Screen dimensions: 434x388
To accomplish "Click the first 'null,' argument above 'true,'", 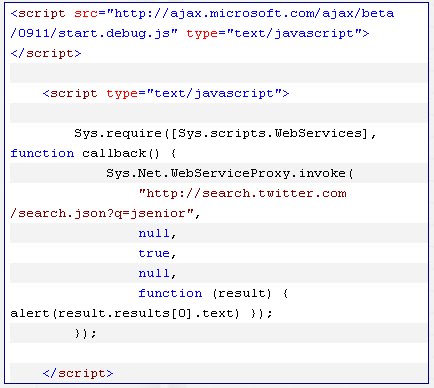I will coord(157,234).
